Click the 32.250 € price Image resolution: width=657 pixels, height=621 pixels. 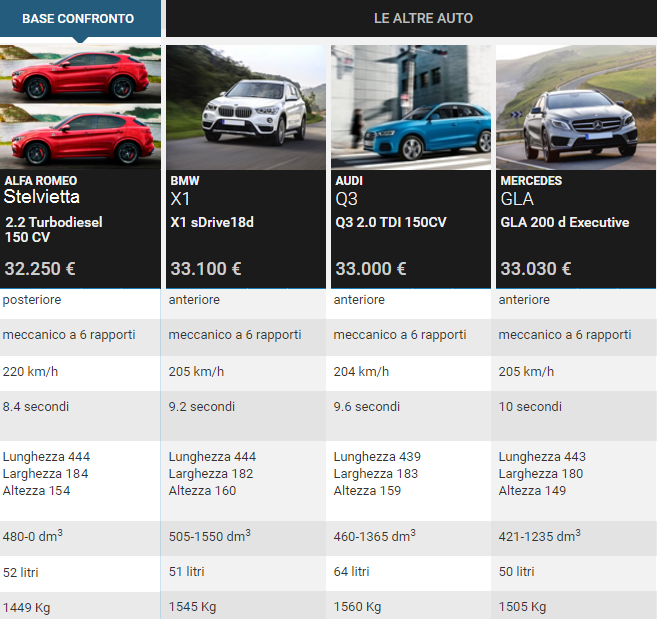40,269
